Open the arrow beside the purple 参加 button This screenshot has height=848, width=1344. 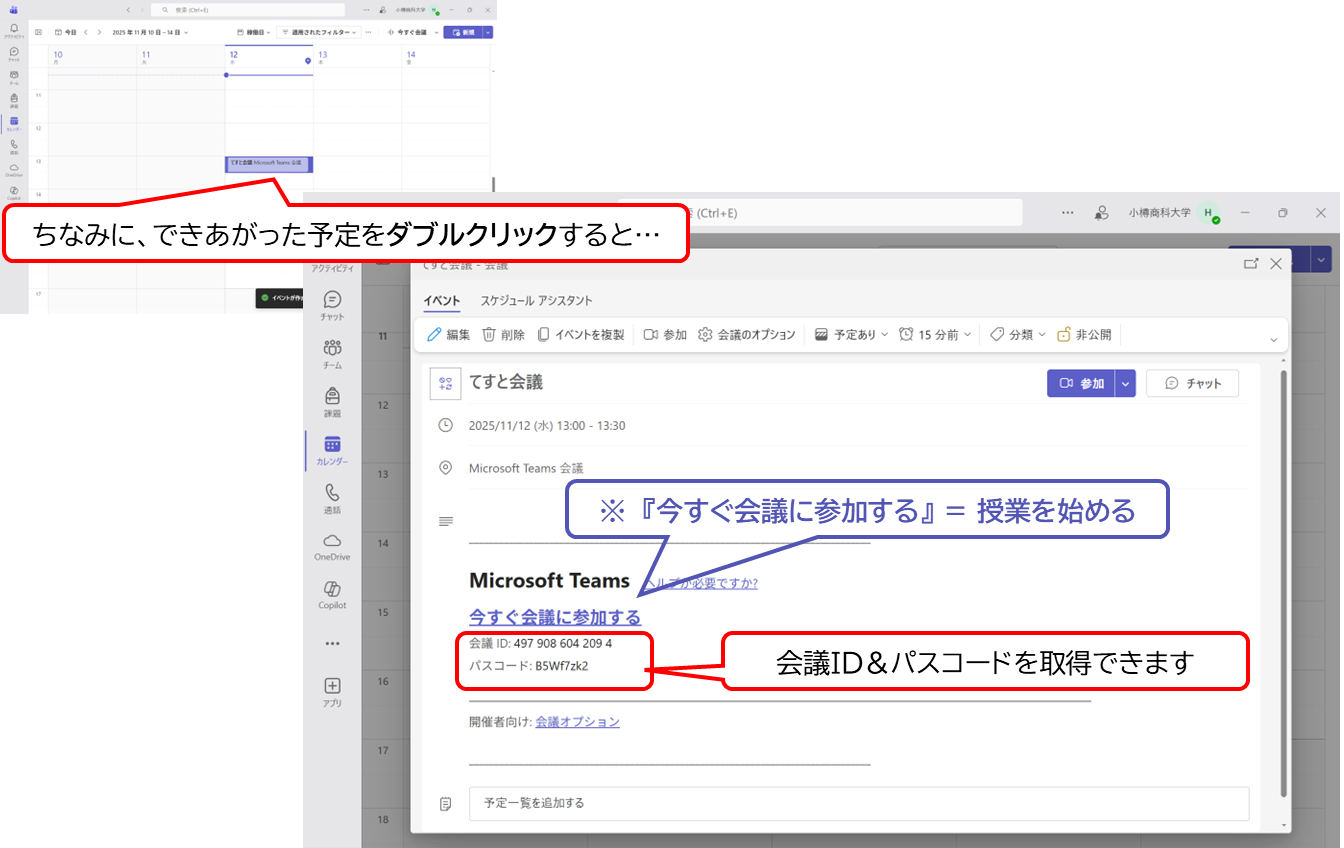(1126, 384)
